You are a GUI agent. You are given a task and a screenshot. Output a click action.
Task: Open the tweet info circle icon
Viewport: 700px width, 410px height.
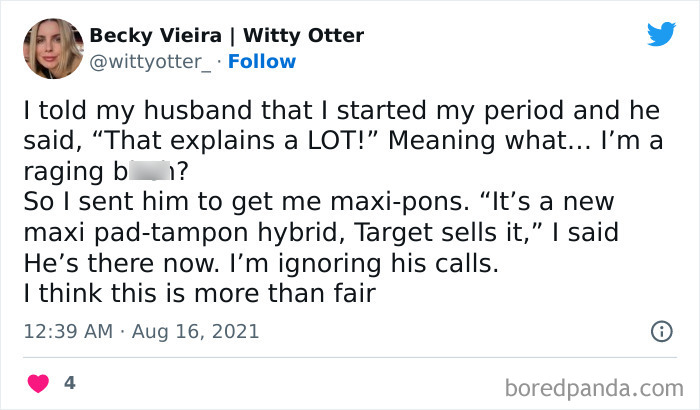coord(660,330)
